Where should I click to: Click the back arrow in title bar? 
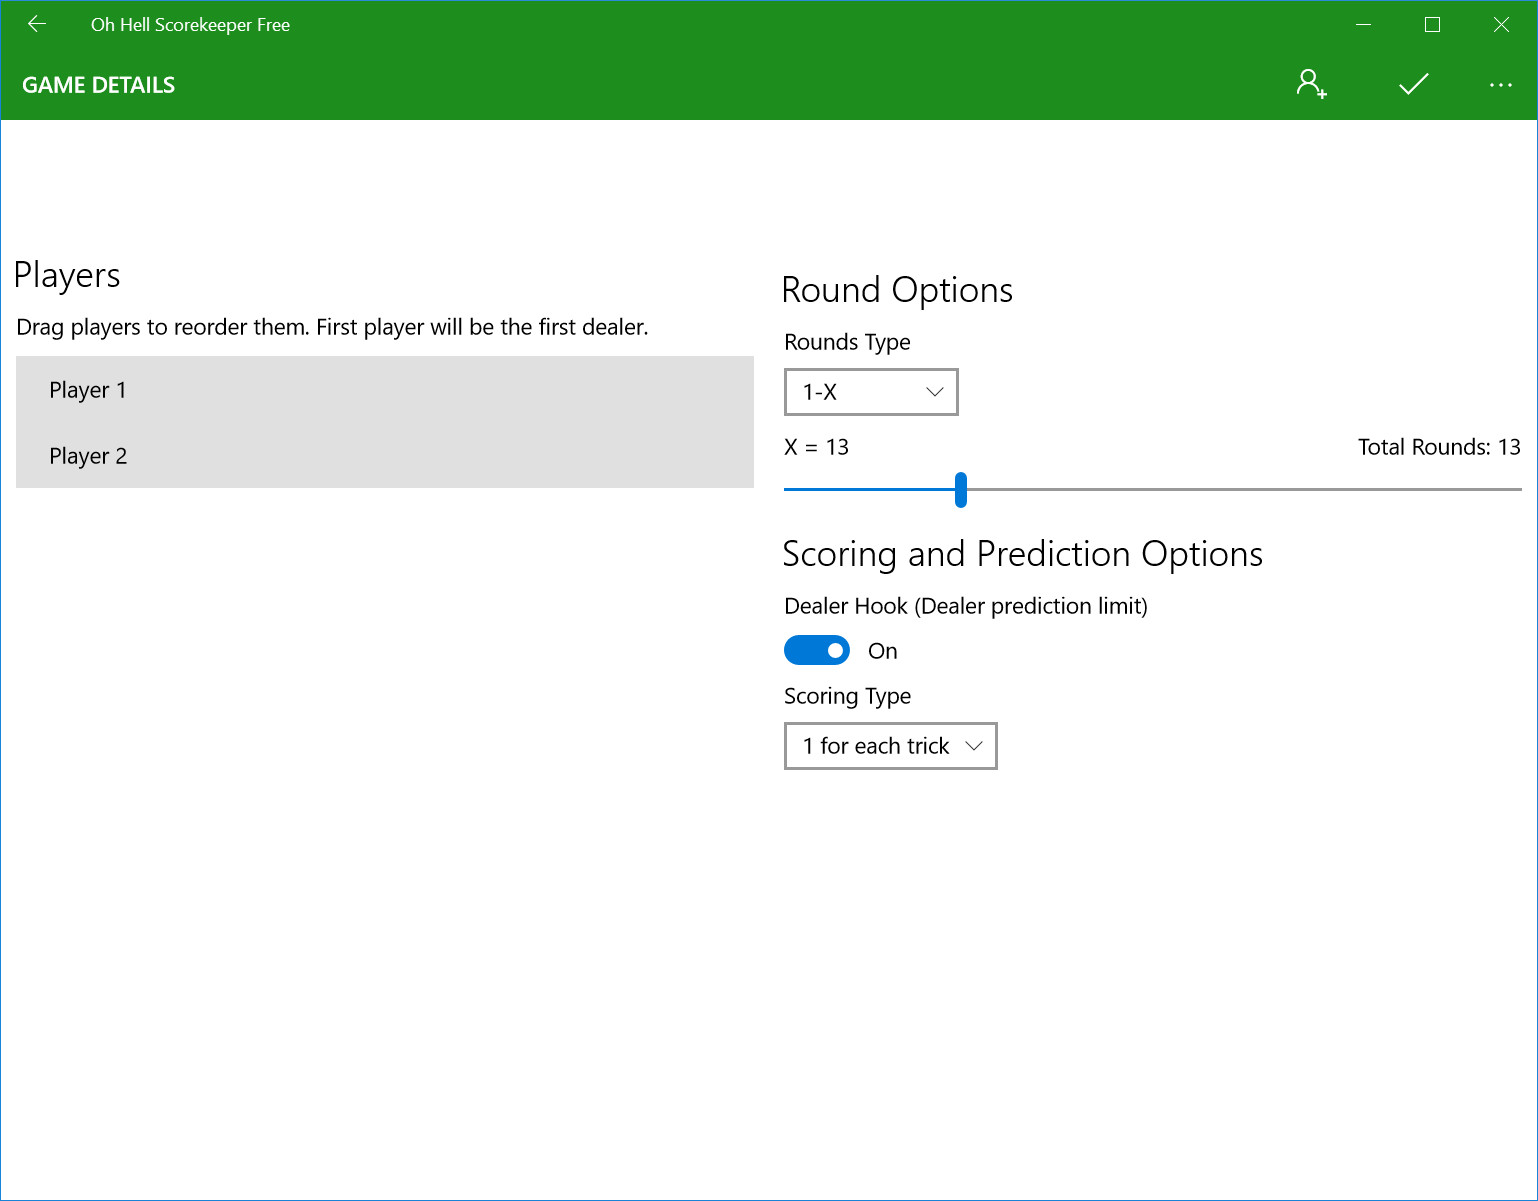pyautogui.click(x=37, y=24)
